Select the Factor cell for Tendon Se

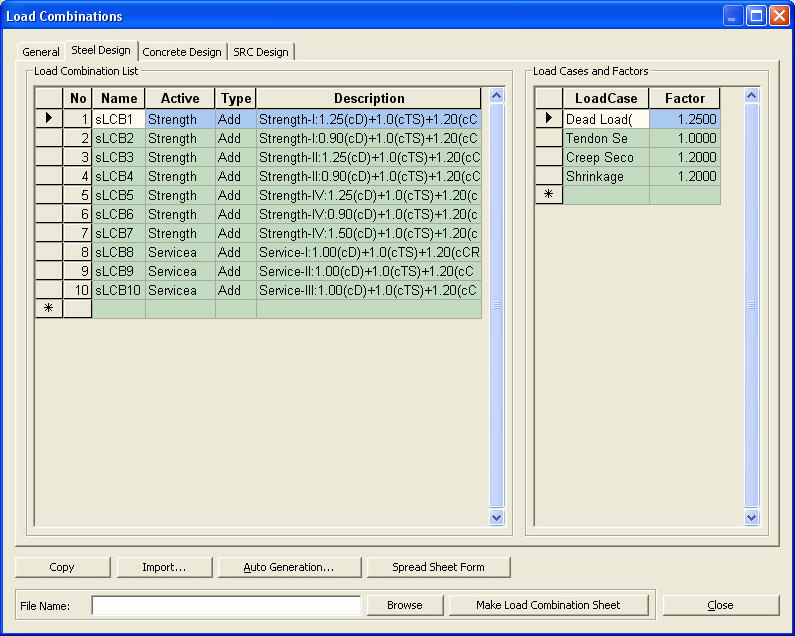[x=684, y=138]
